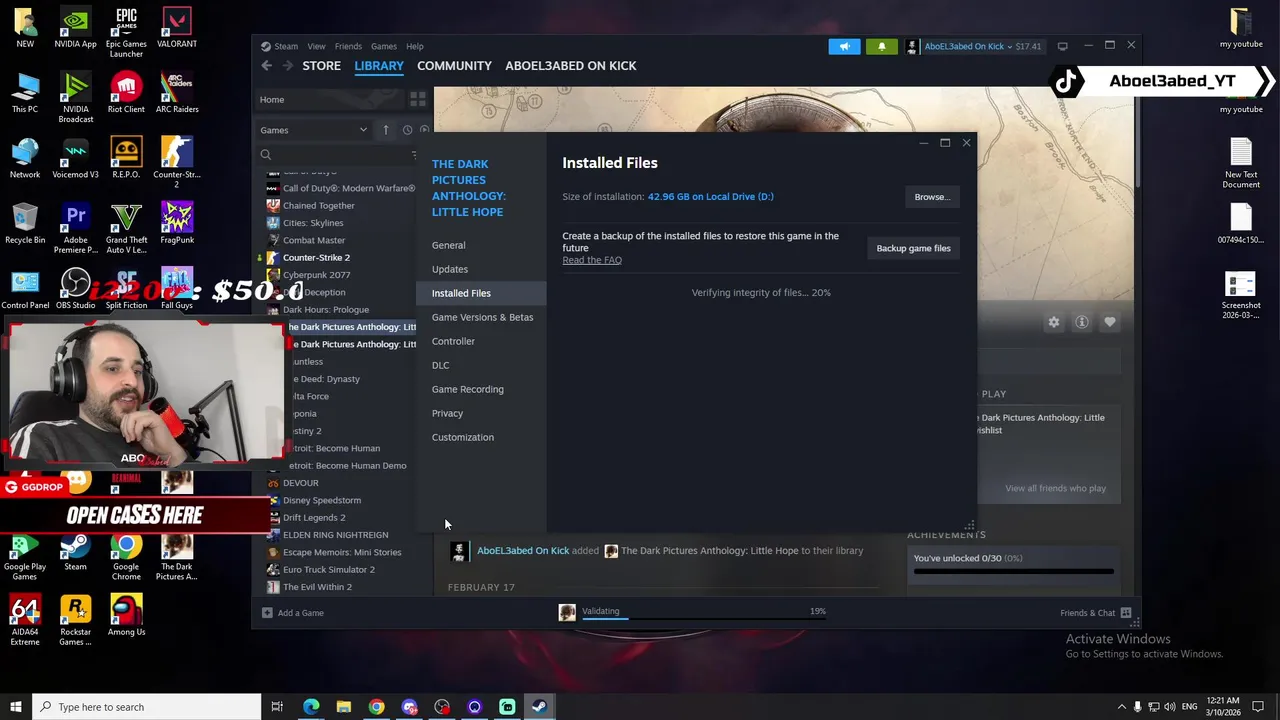
Task: Switch library to grid collections view icon
Action: pyautogui.click(x=418, y=99)
